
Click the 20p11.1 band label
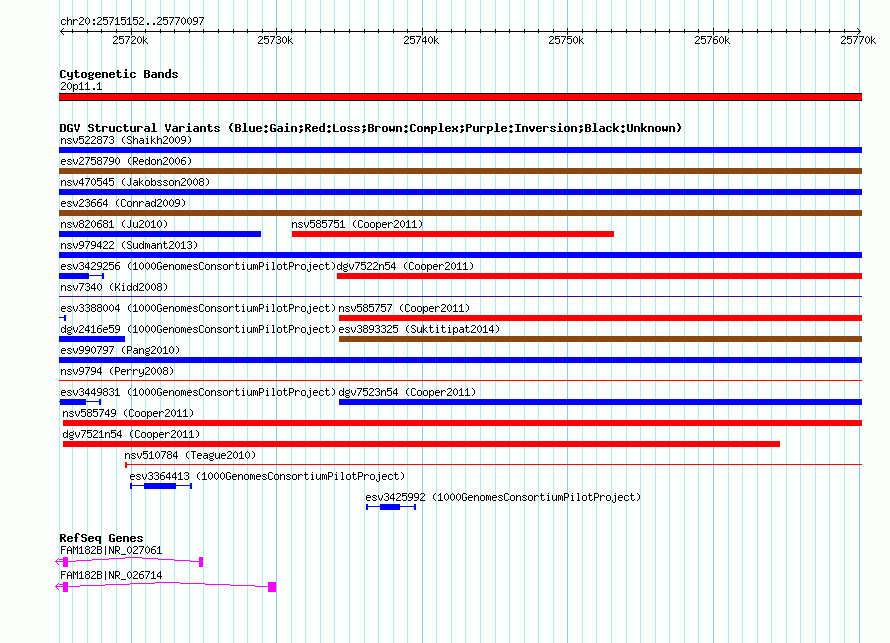point(81,86)
